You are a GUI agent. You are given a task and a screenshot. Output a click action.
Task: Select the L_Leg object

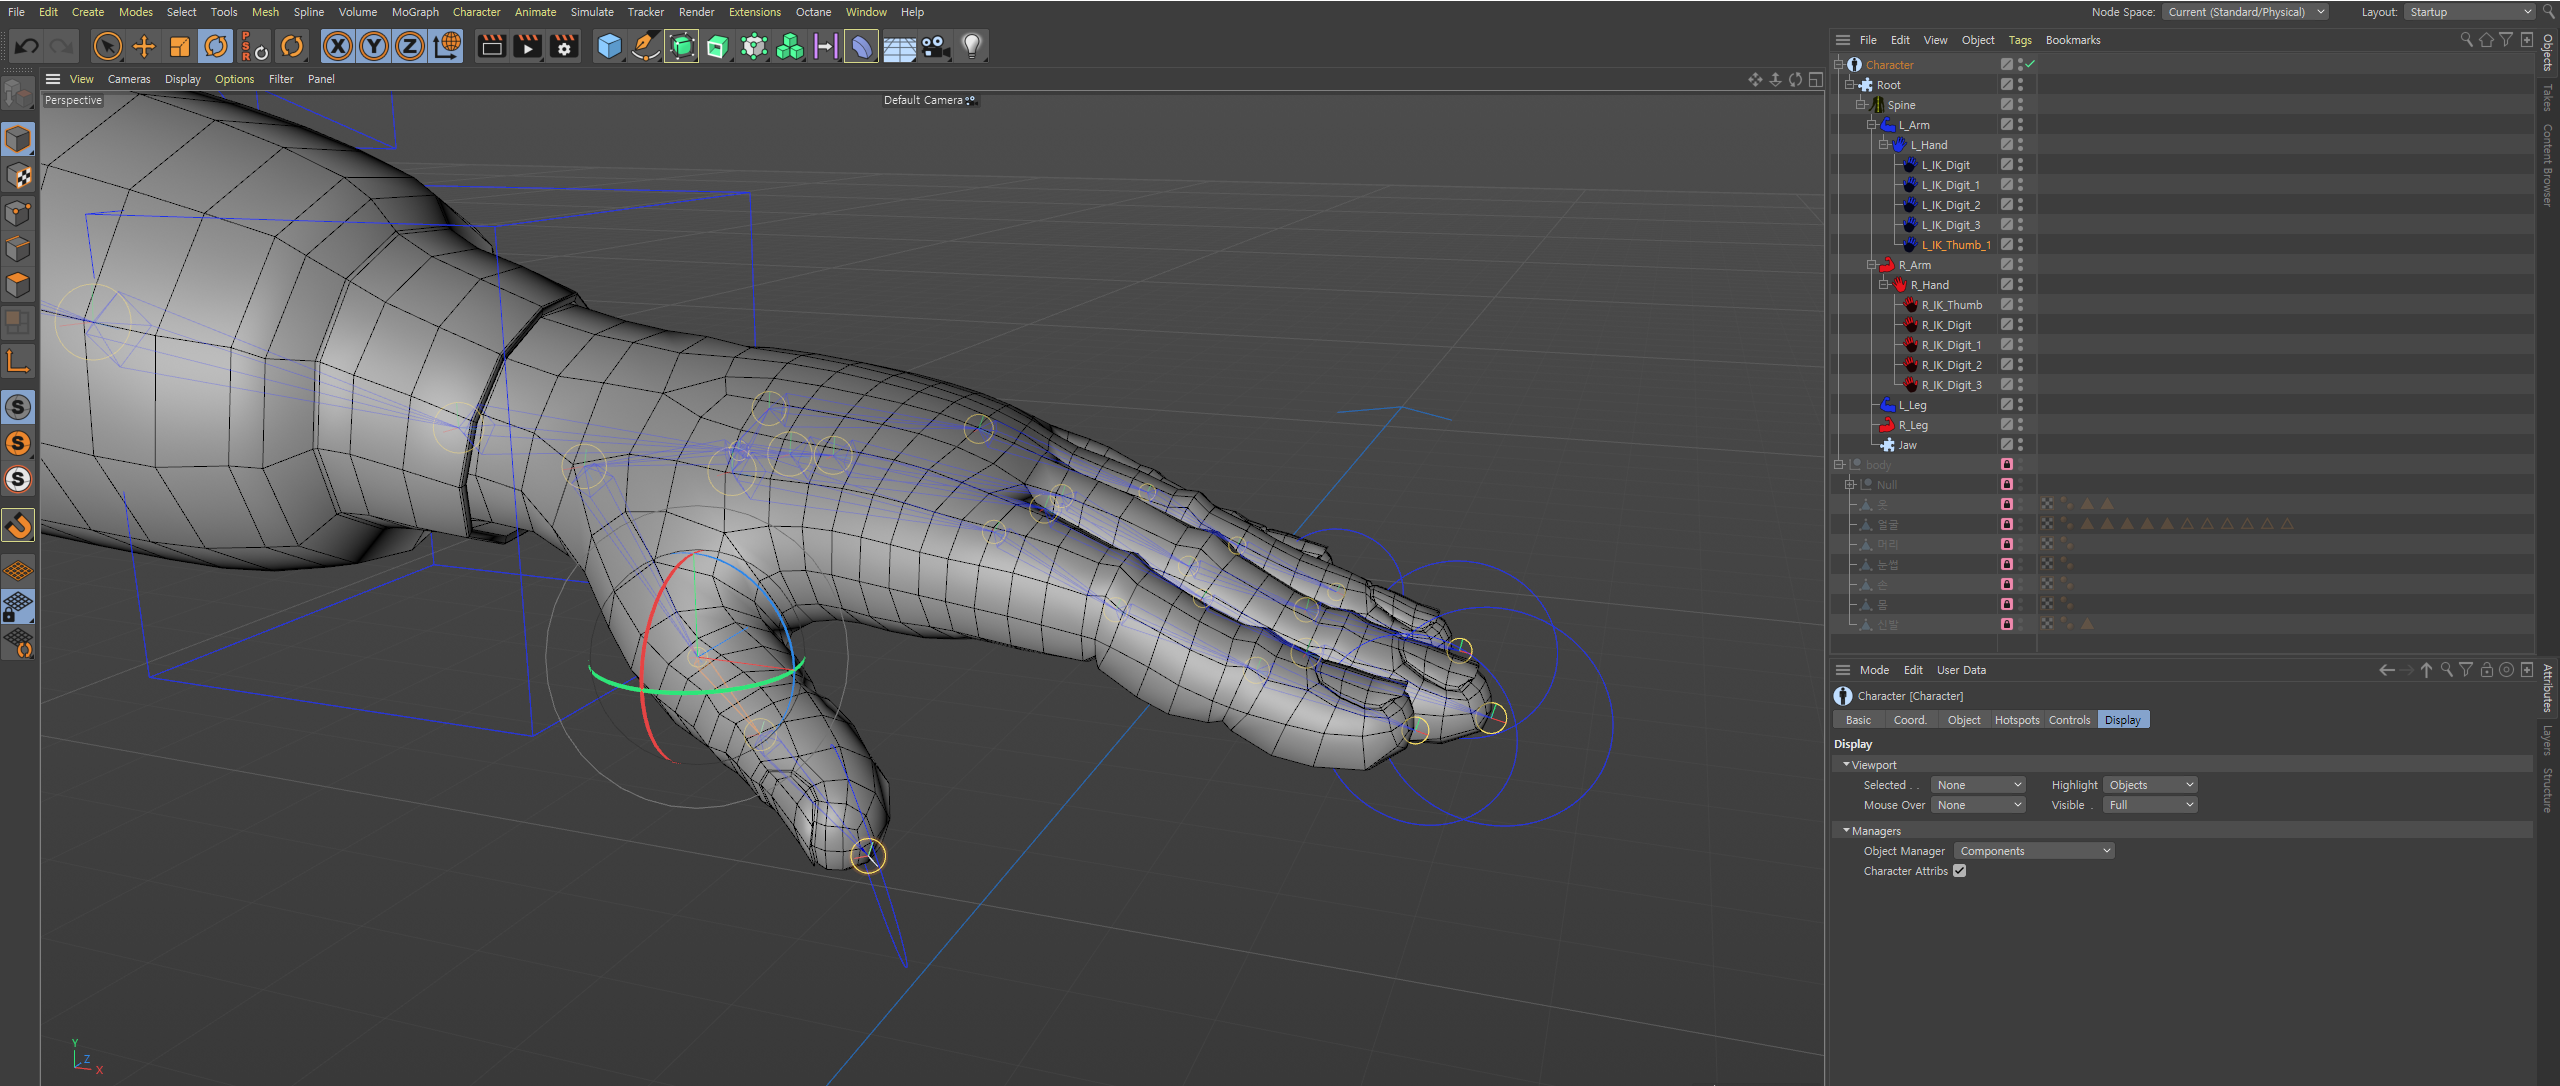[1912, 405]
